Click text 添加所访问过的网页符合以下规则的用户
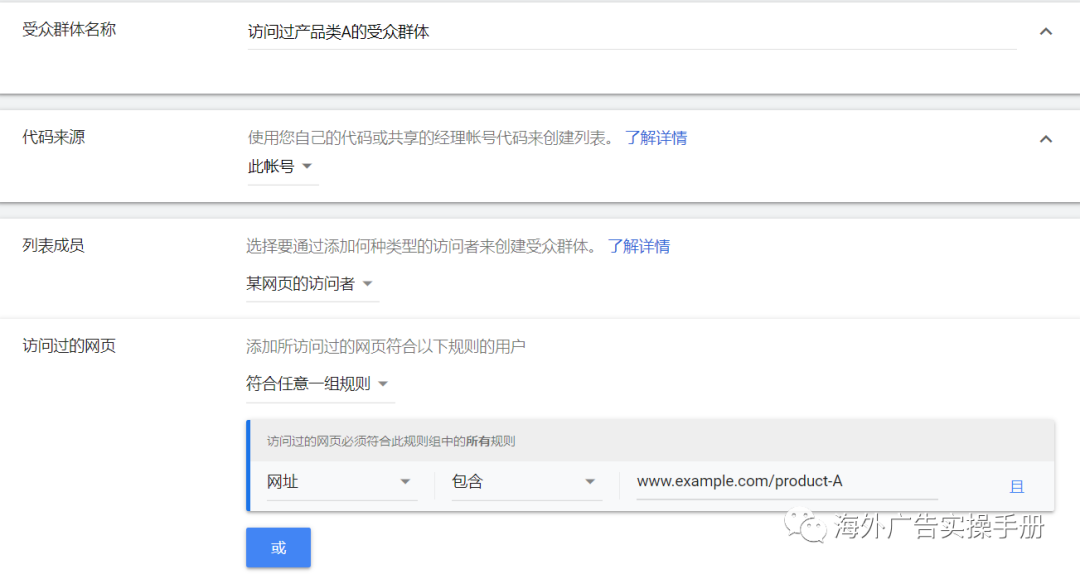This screenshot has height=574, width=1080. pos(386,347)
